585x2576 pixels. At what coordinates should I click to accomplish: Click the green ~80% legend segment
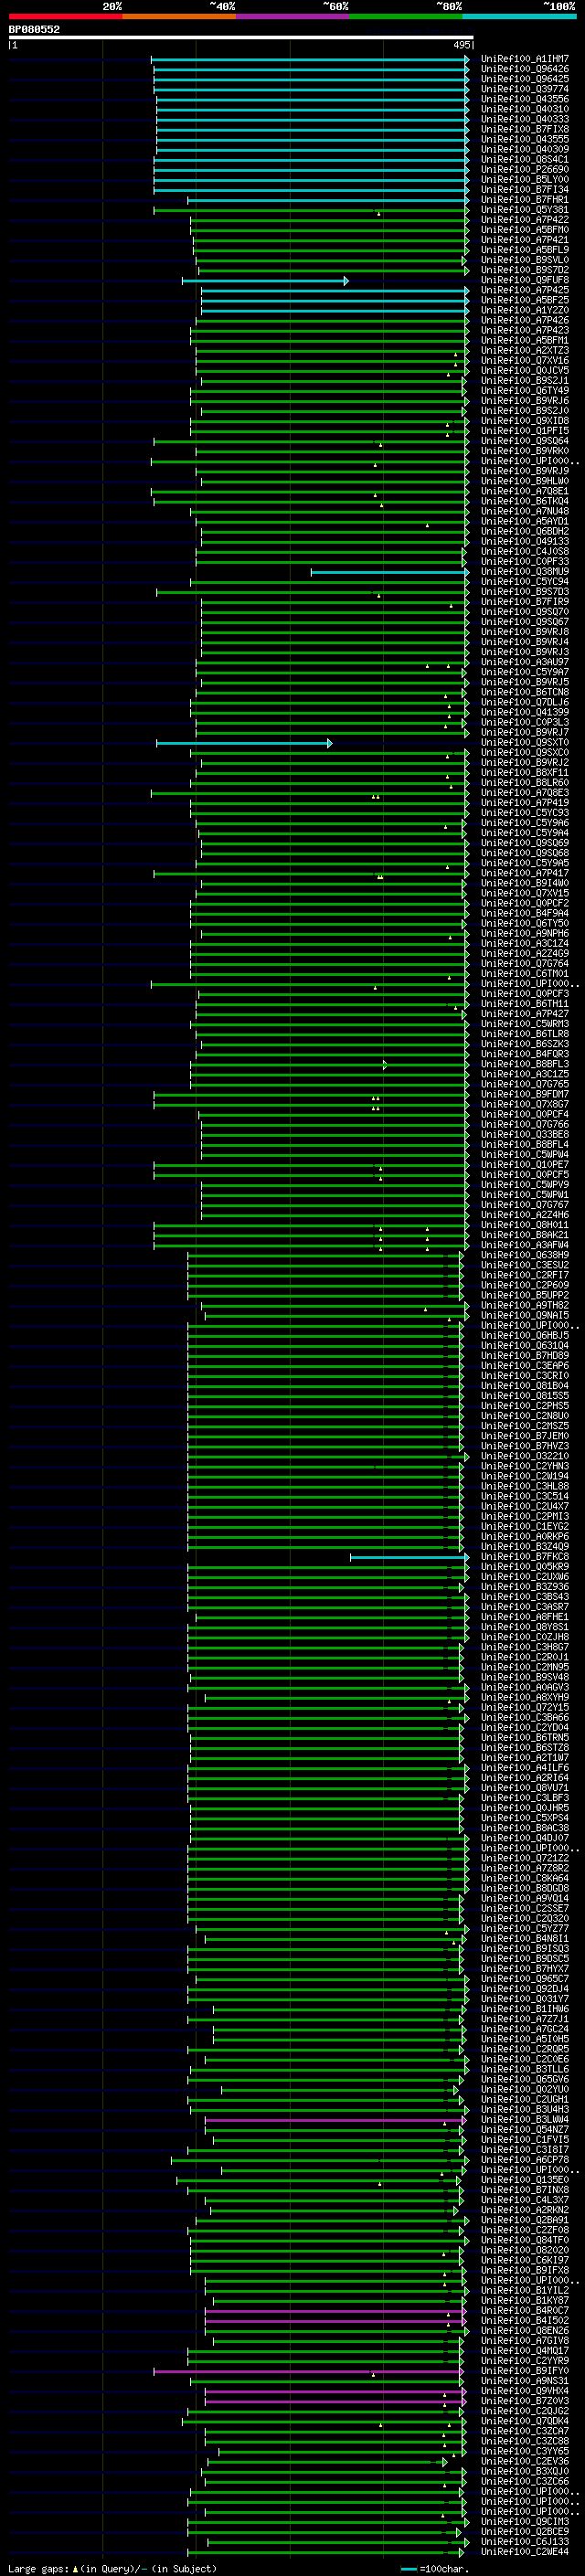[x=406, y=16]
